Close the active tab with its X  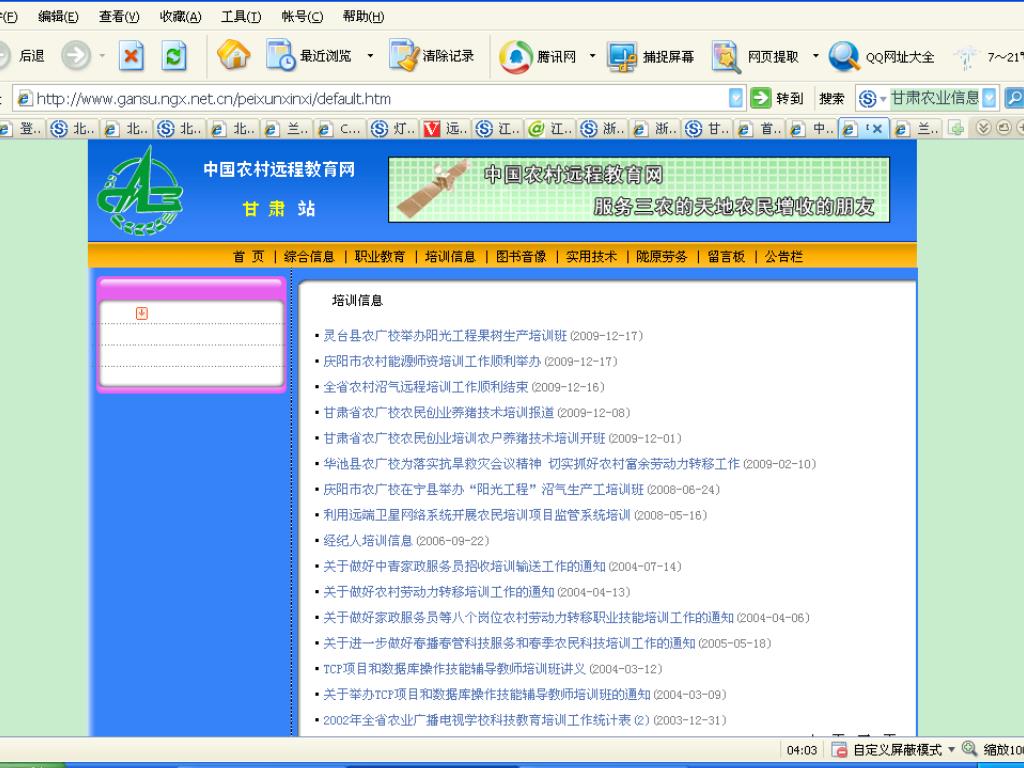876,129
